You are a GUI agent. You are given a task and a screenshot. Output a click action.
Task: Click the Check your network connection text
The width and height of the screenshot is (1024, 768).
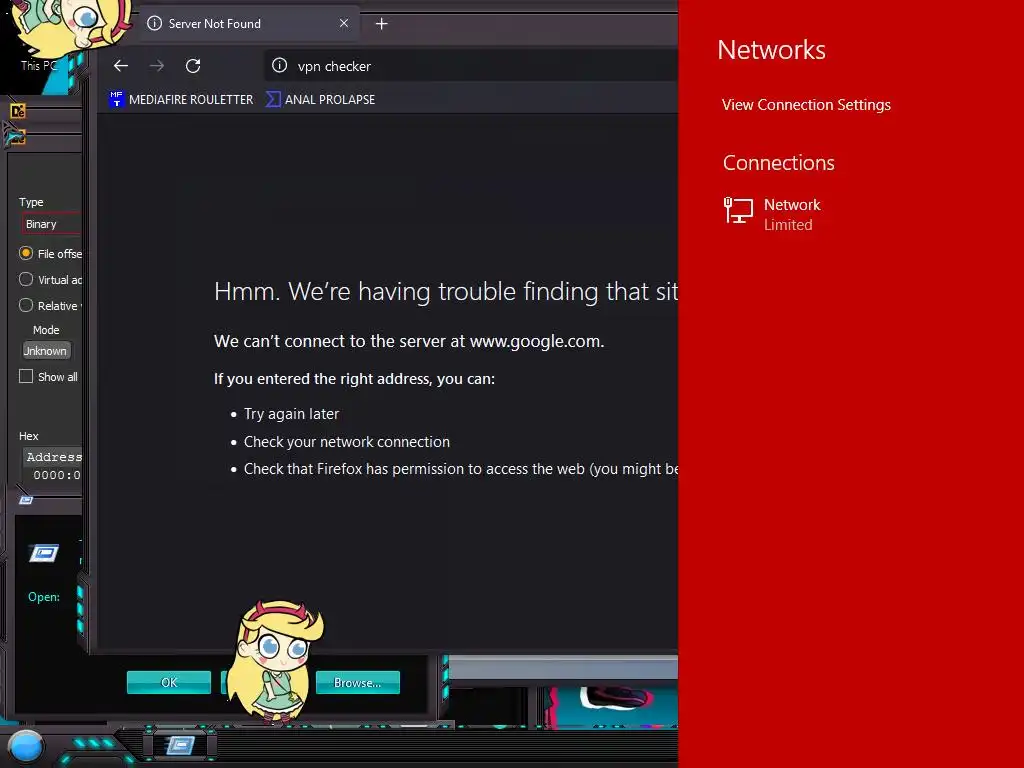click(x=347, y=442)
